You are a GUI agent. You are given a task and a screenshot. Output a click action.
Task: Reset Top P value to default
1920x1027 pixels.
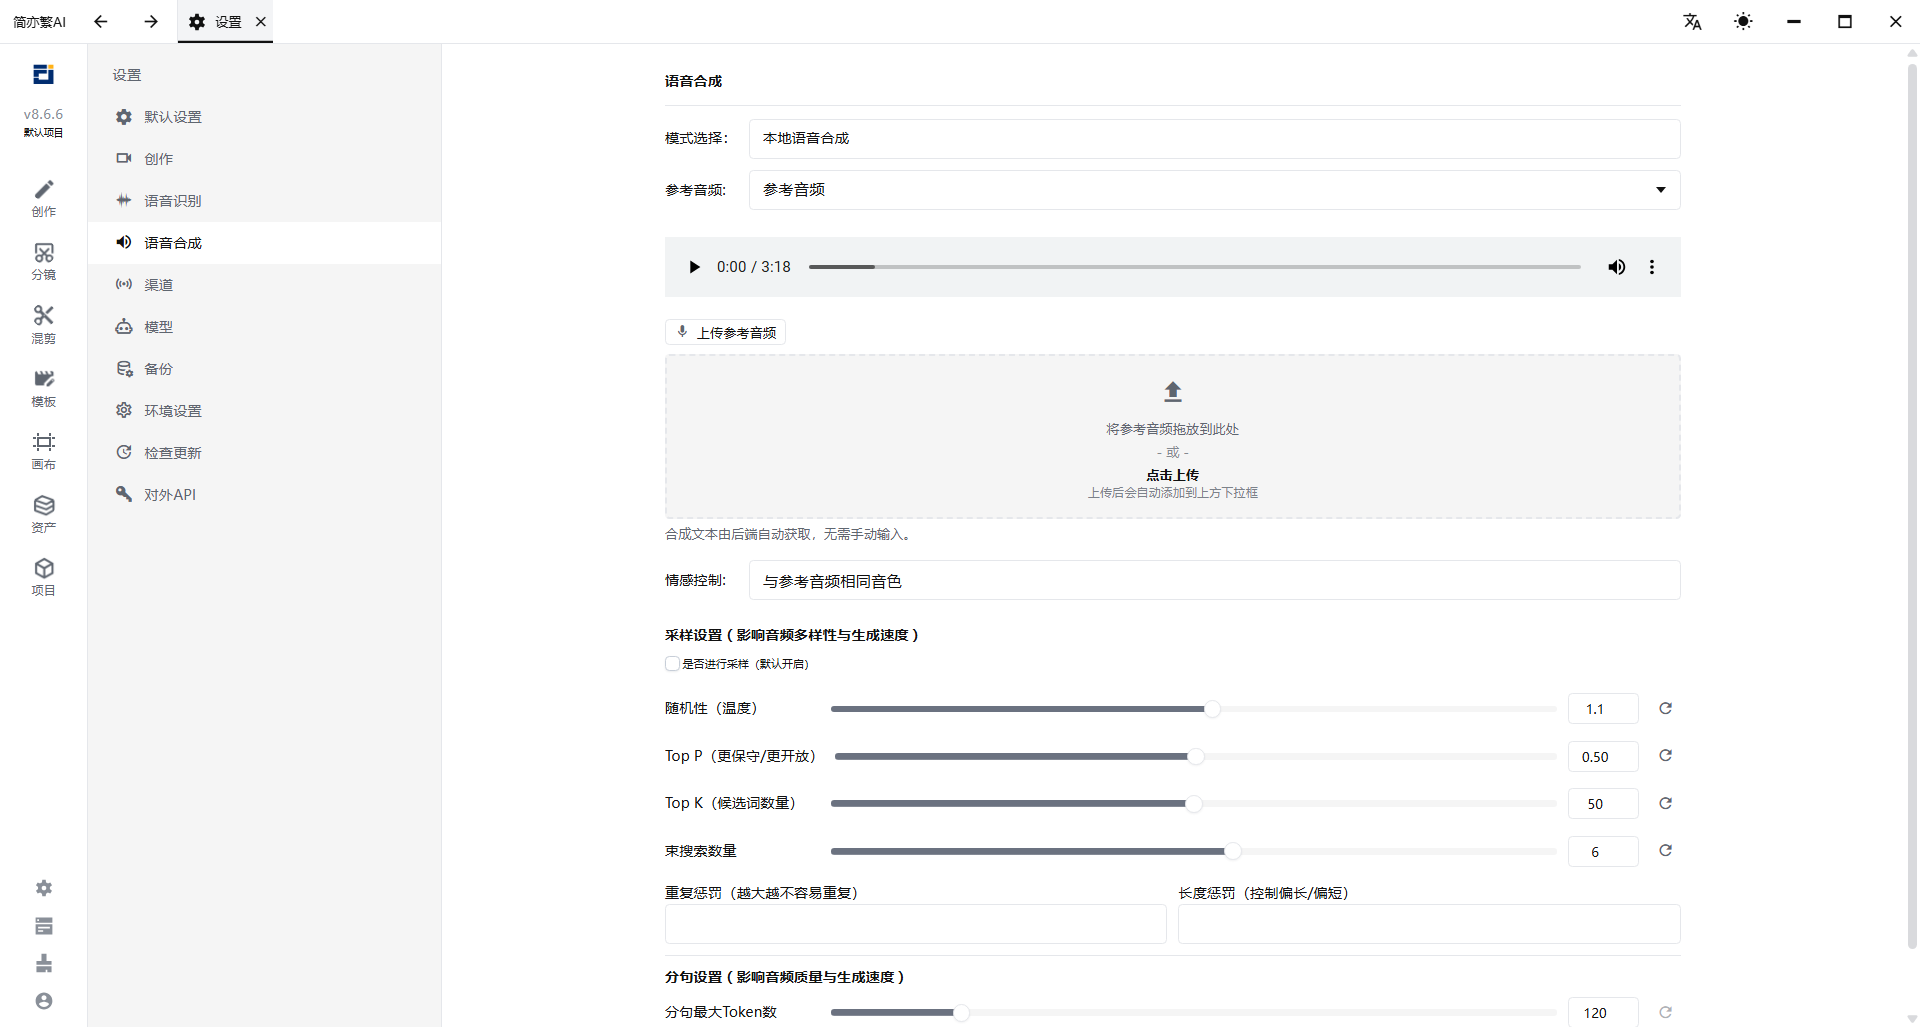1665,755
